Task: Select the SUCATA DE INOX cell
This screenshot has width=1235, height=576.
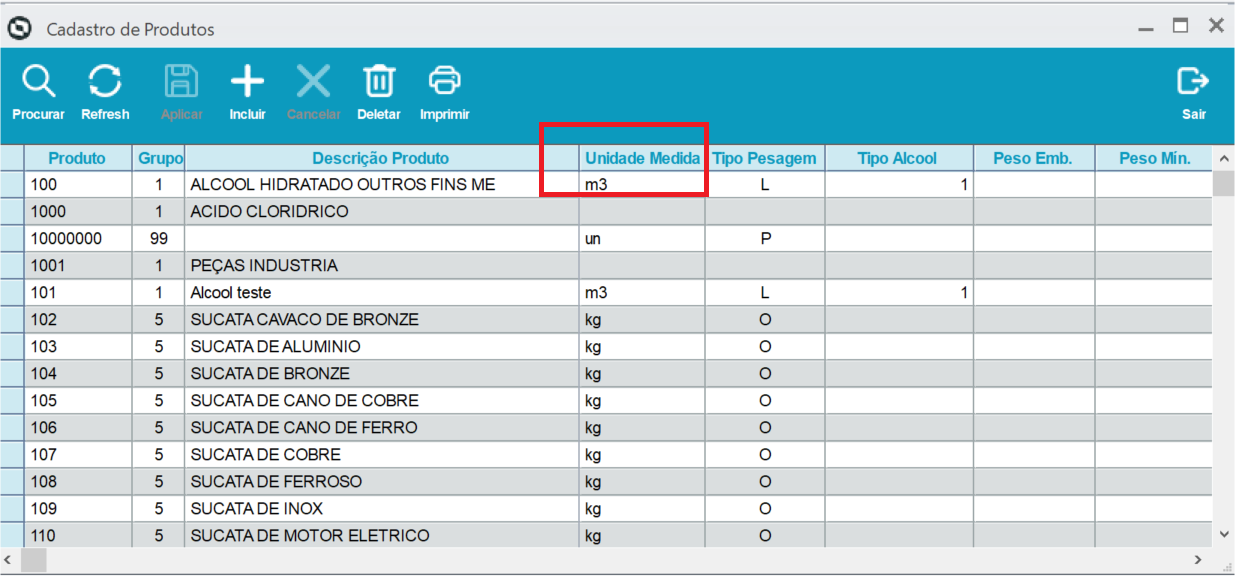Action: pyautogui.click(x=380, y=509)
